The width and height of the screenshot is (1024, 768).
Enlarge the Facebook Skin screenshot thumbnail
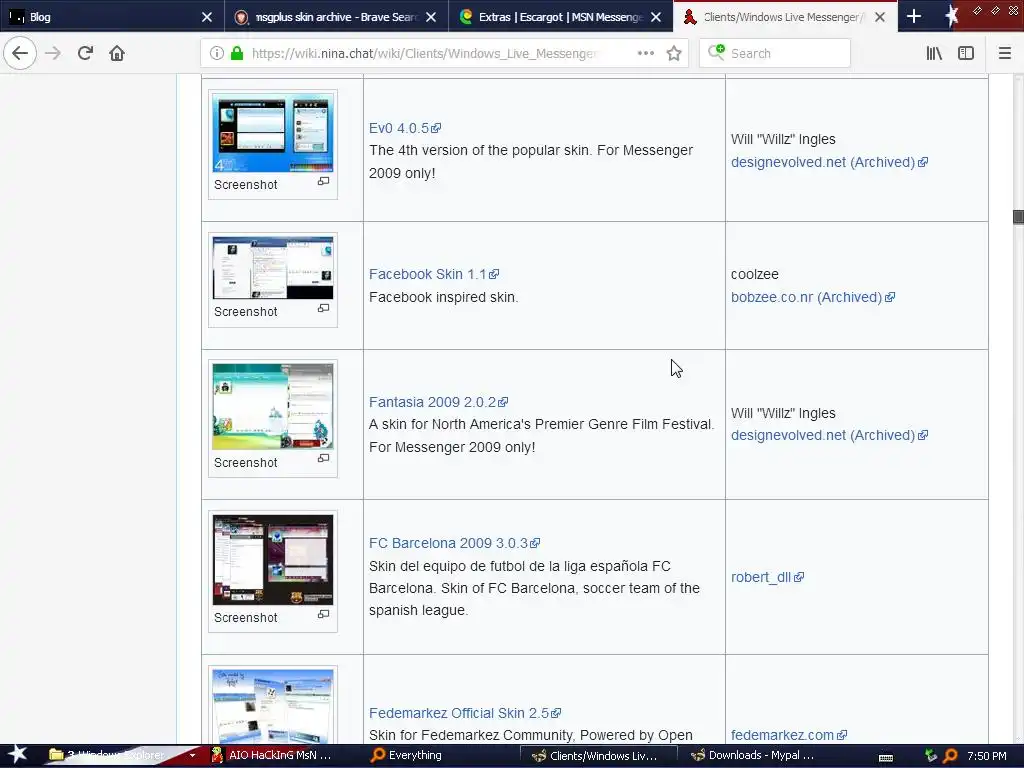coord(273,268)
